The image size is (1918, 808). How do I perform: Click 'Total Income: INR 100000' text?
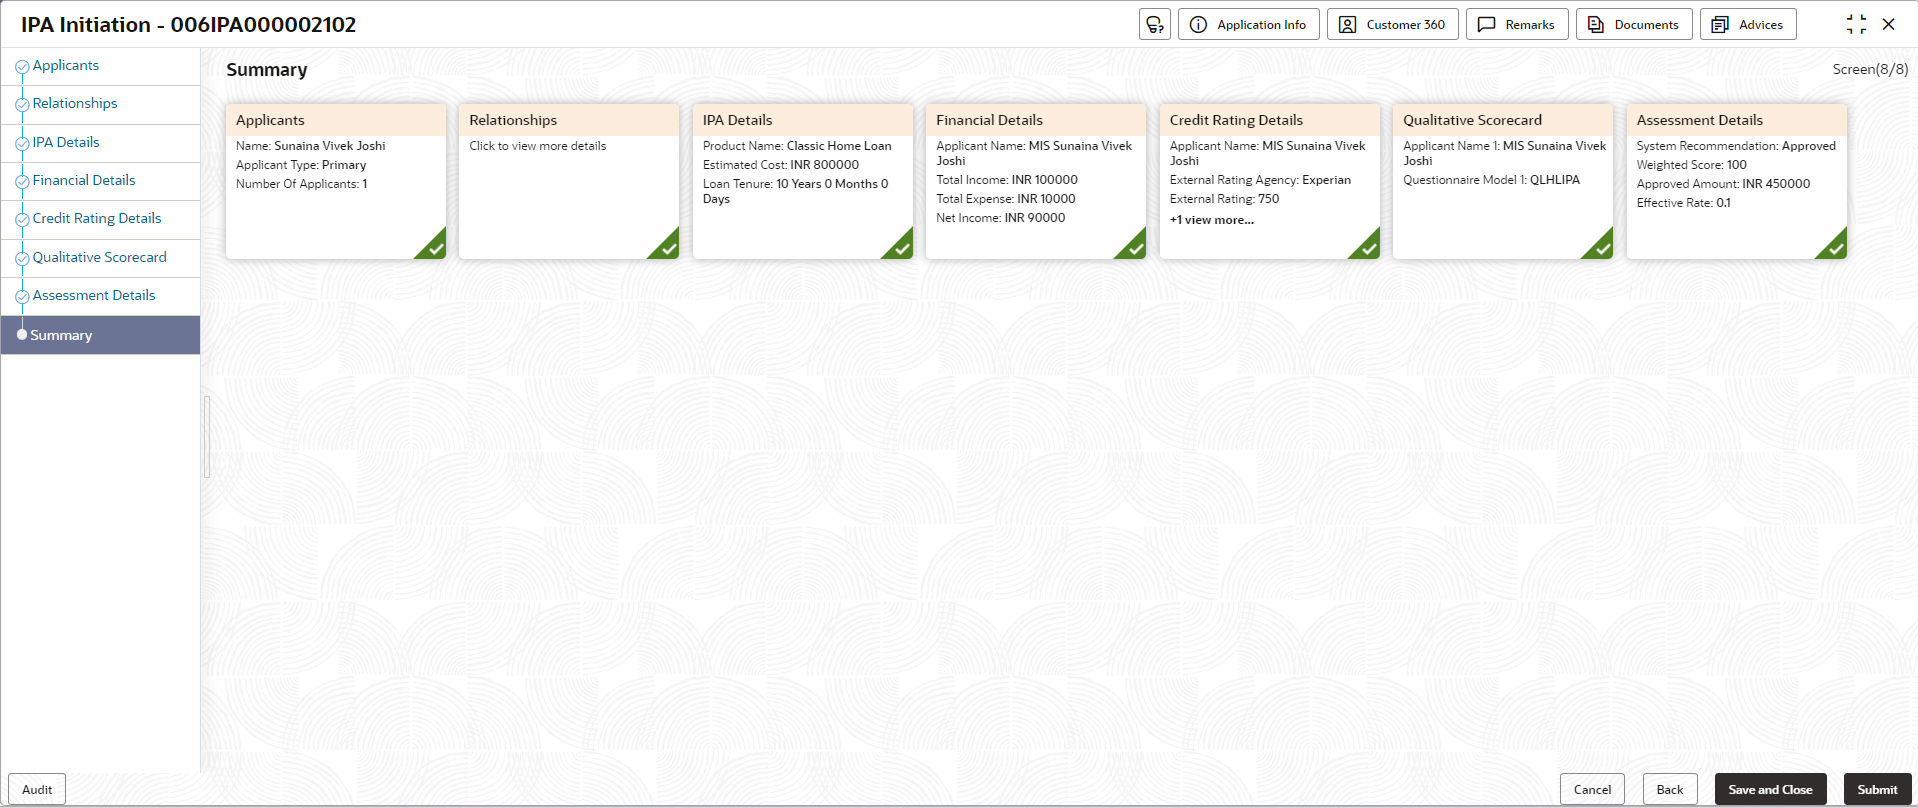1007,180
